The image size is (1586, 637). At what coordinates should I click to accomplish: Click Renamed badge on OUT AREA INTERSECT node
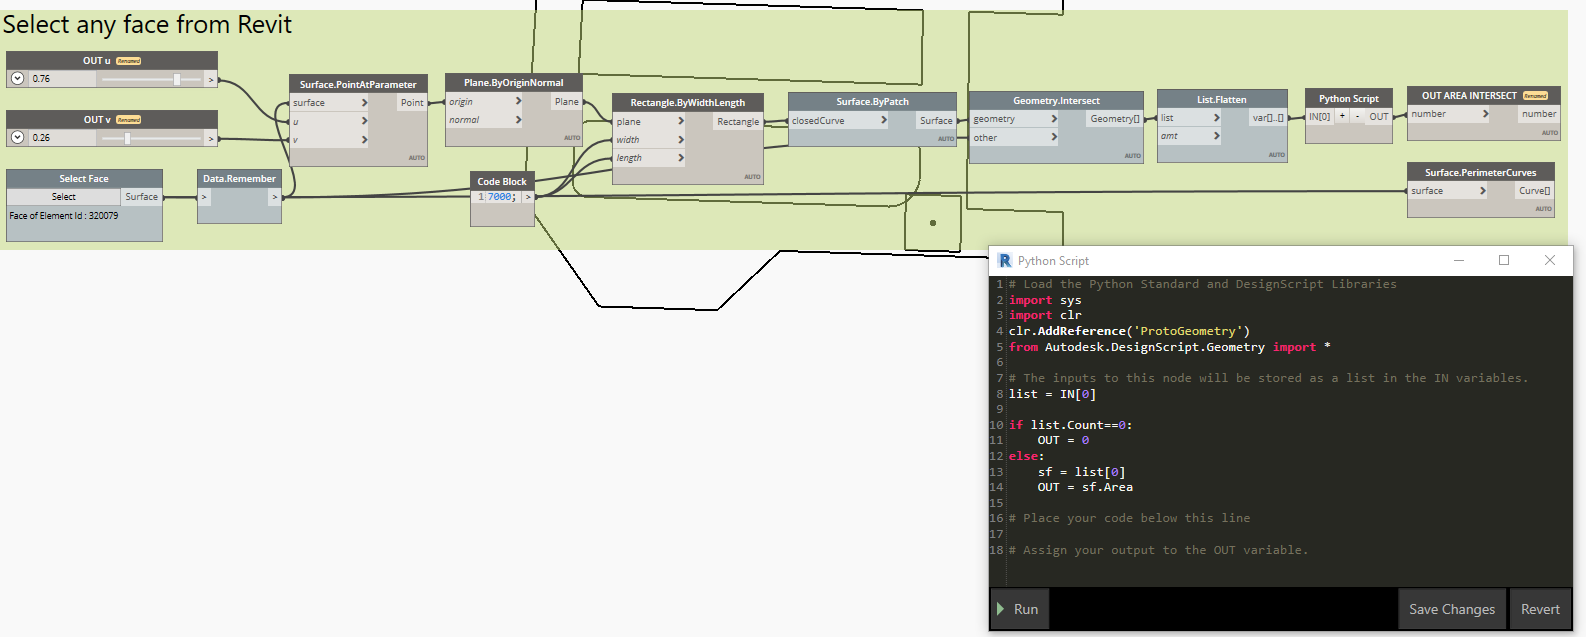1536,96
